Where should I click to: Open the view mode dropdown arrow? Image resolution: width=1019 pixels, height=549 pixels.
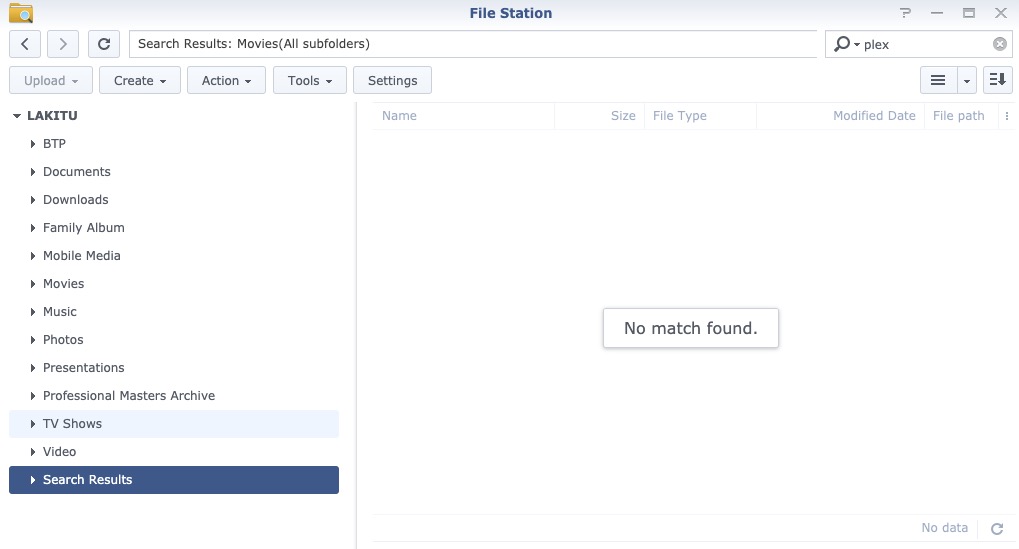click(x=967, y=80)
